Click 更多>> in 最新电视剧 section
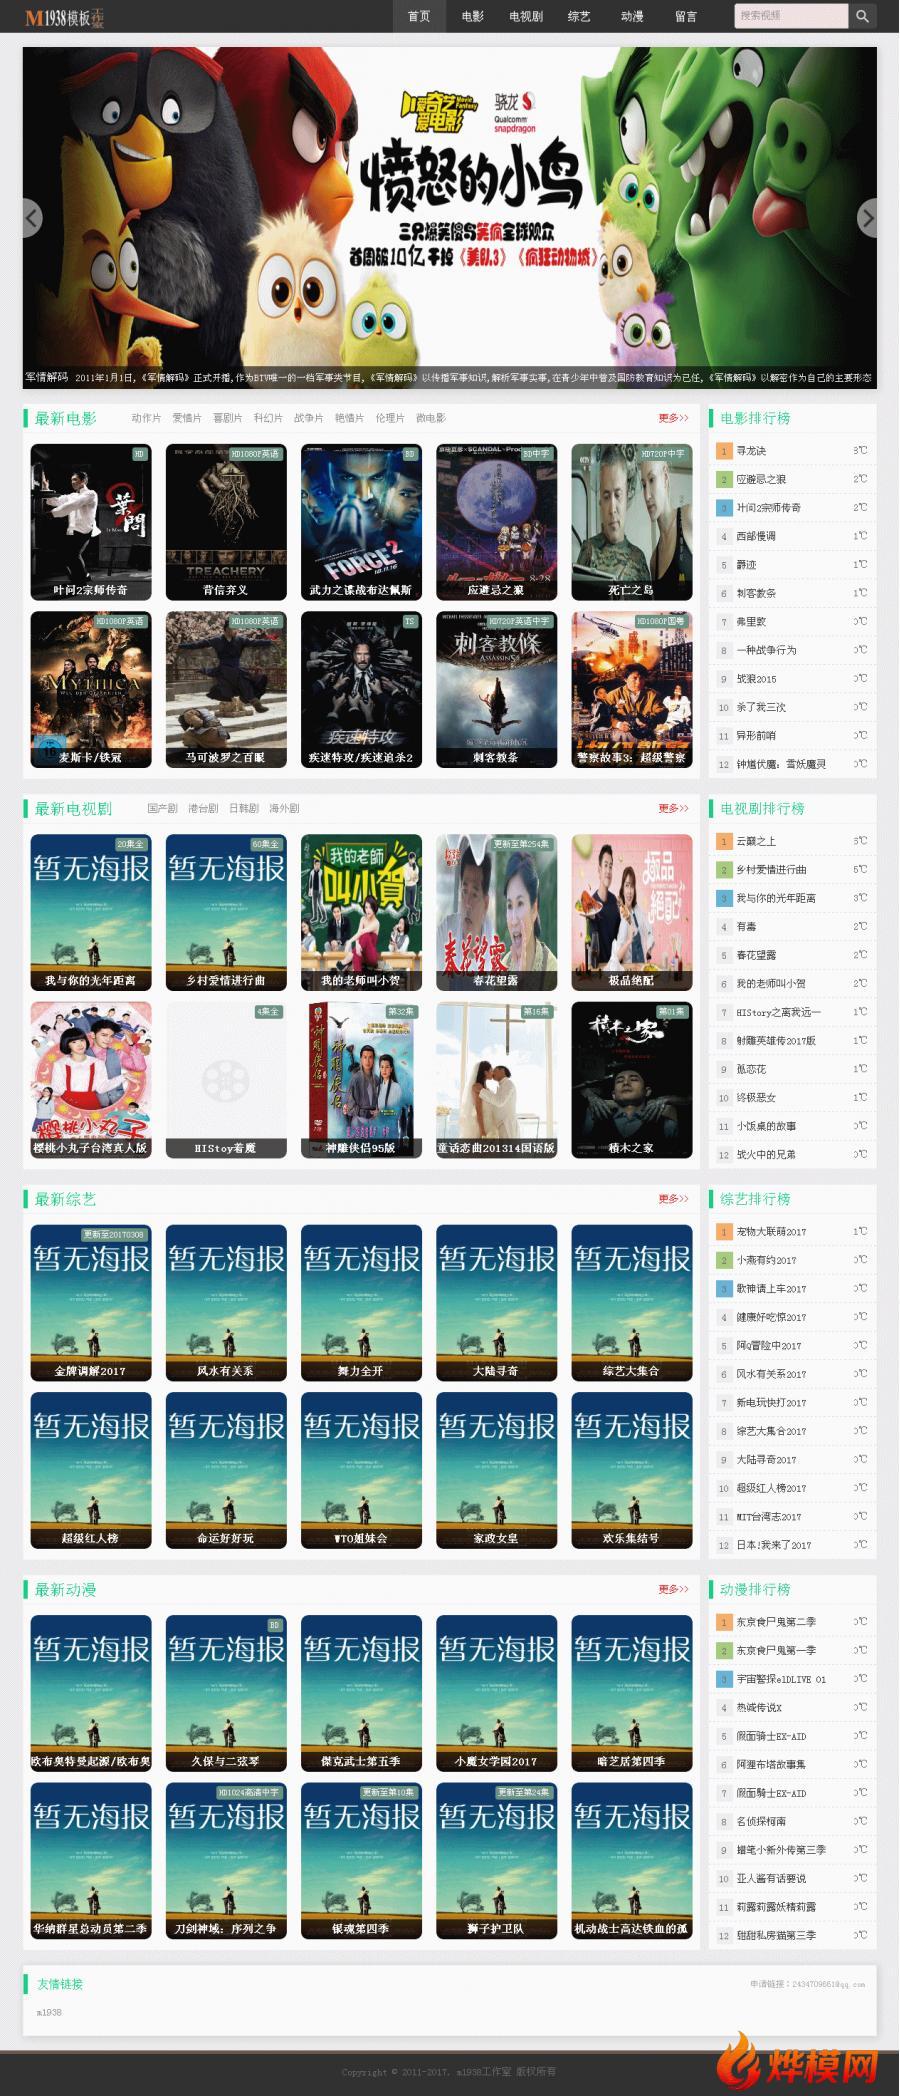 coord(673,808)
